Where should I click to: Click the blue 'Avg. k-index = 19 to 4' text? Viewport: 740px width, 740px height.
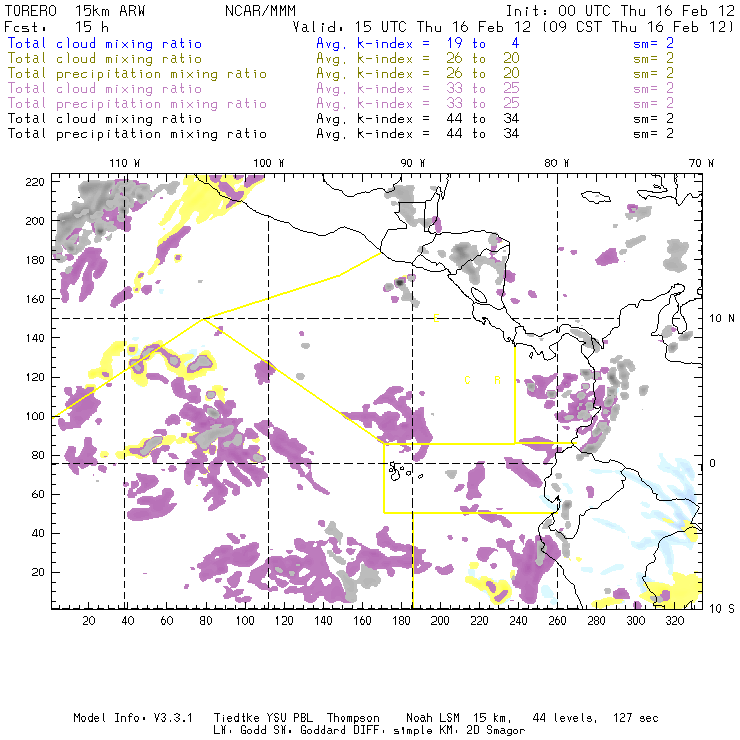click(418, 43)
